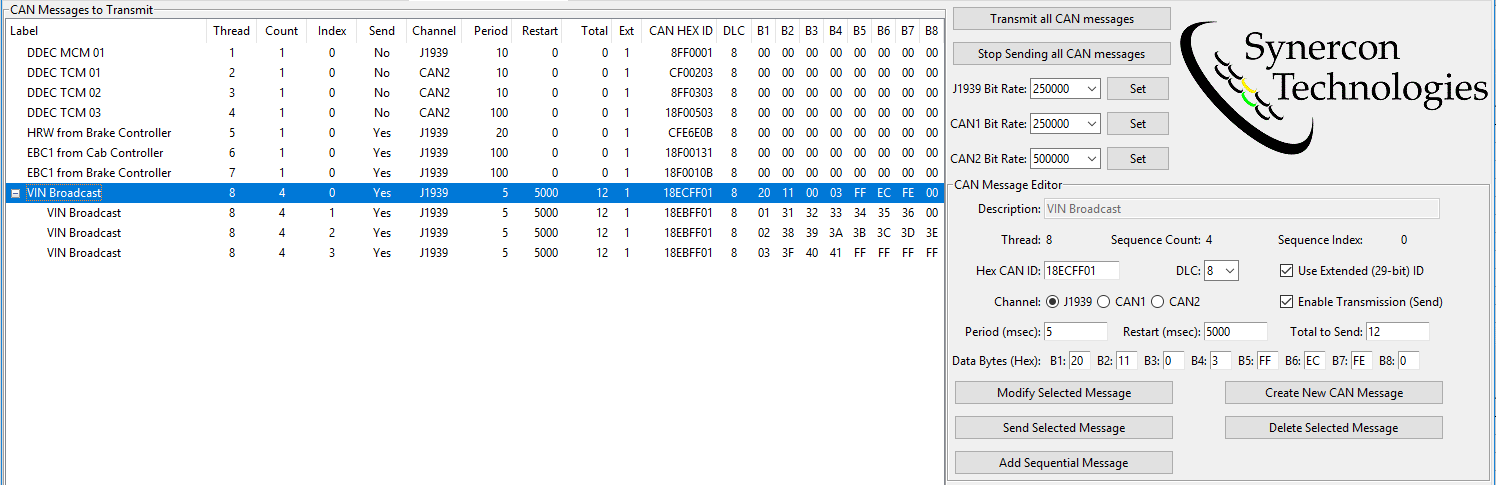This screenshot has height=485, width=1496.
Task: Select VIN Broadcast child with index 1
Action: pyautogui.click(x=474, y=213)
